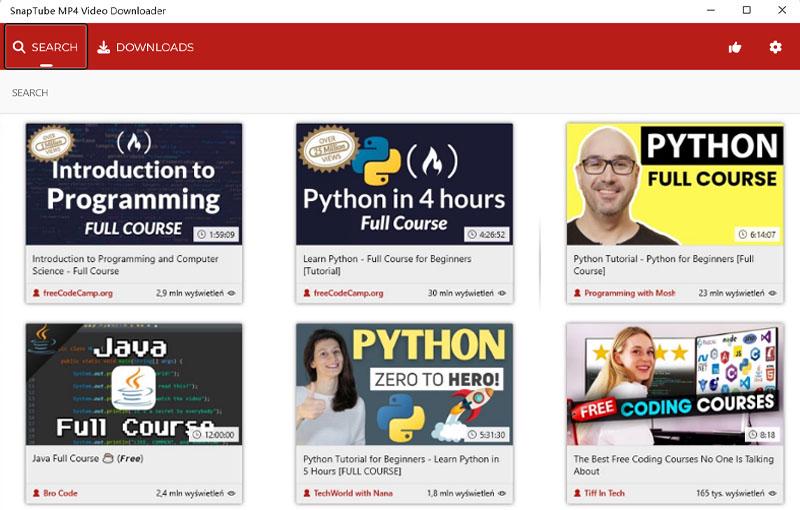Open the Introduction to Programming video thumbnail
This screenshot has height=510, width=800.
(x=134, y=184)
